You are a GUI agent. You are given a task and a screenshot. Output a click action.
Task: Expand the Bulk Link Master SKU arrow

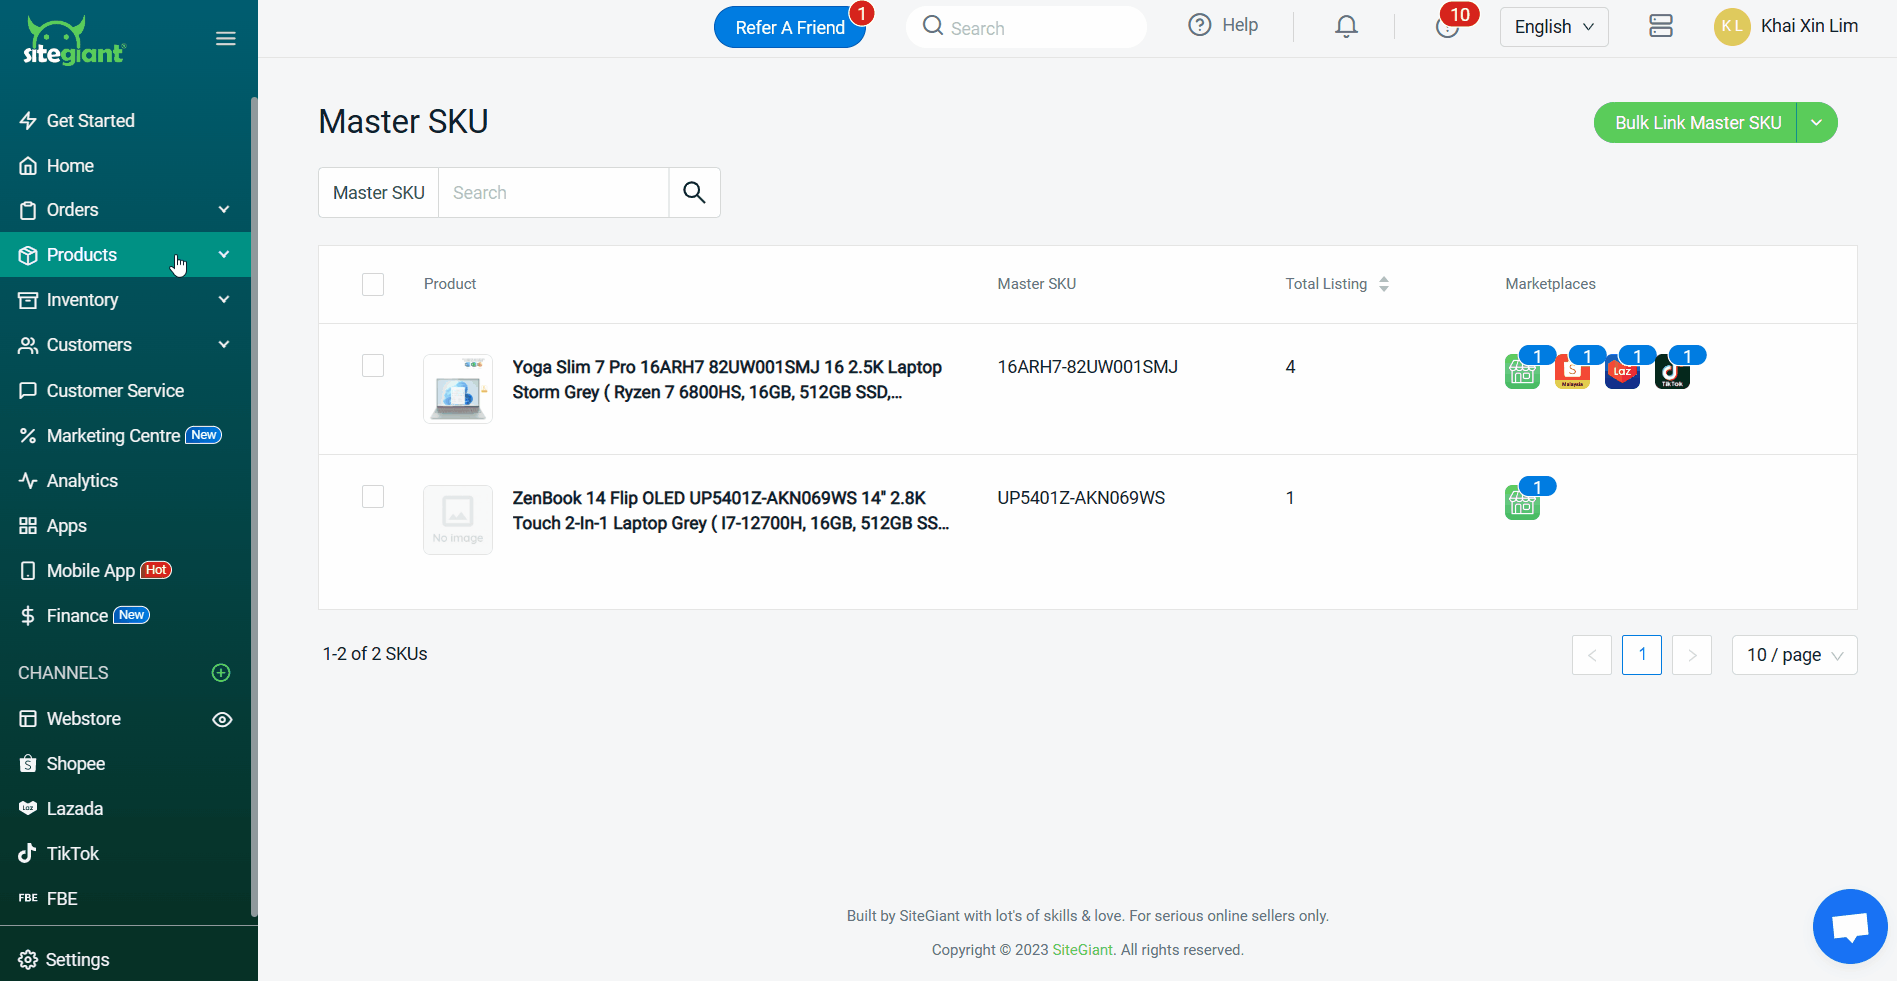pyautogui.click(x=1817, y=123)
